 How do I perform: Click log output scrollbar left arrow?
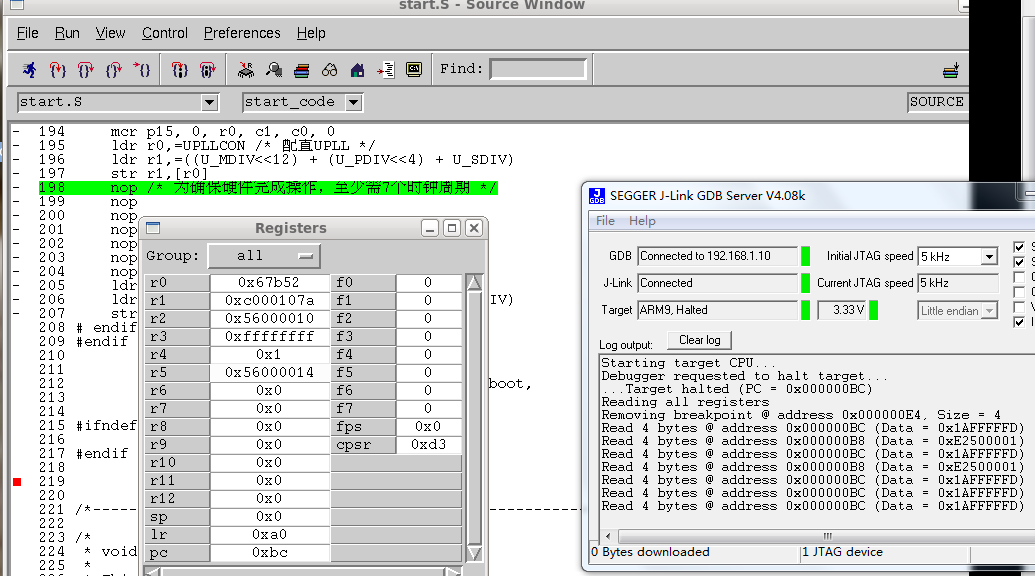608,536
